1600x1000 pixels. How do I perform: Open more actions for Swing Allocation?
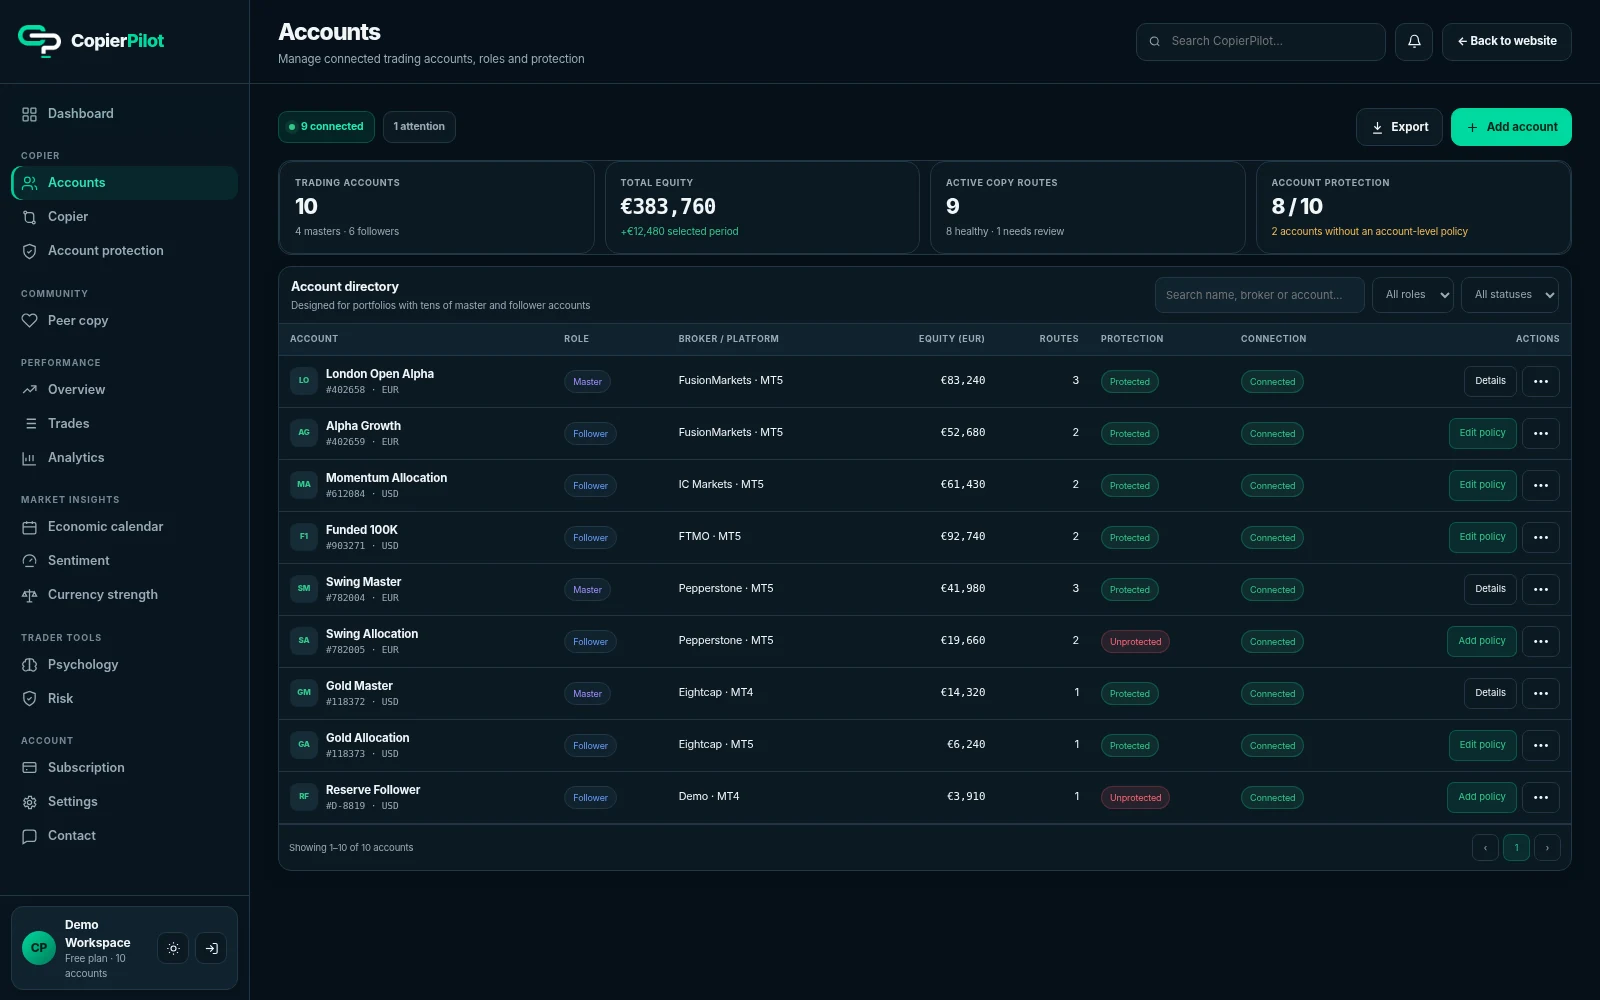pyautogui.click(x=1541, y=641)
